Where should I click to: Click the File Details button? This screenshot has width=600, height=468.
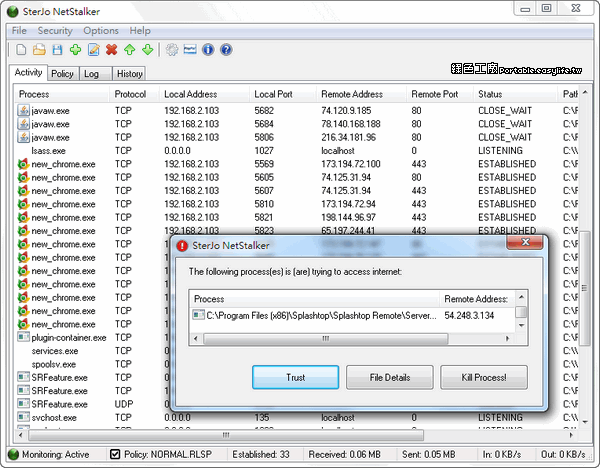[x=390, y=377]
